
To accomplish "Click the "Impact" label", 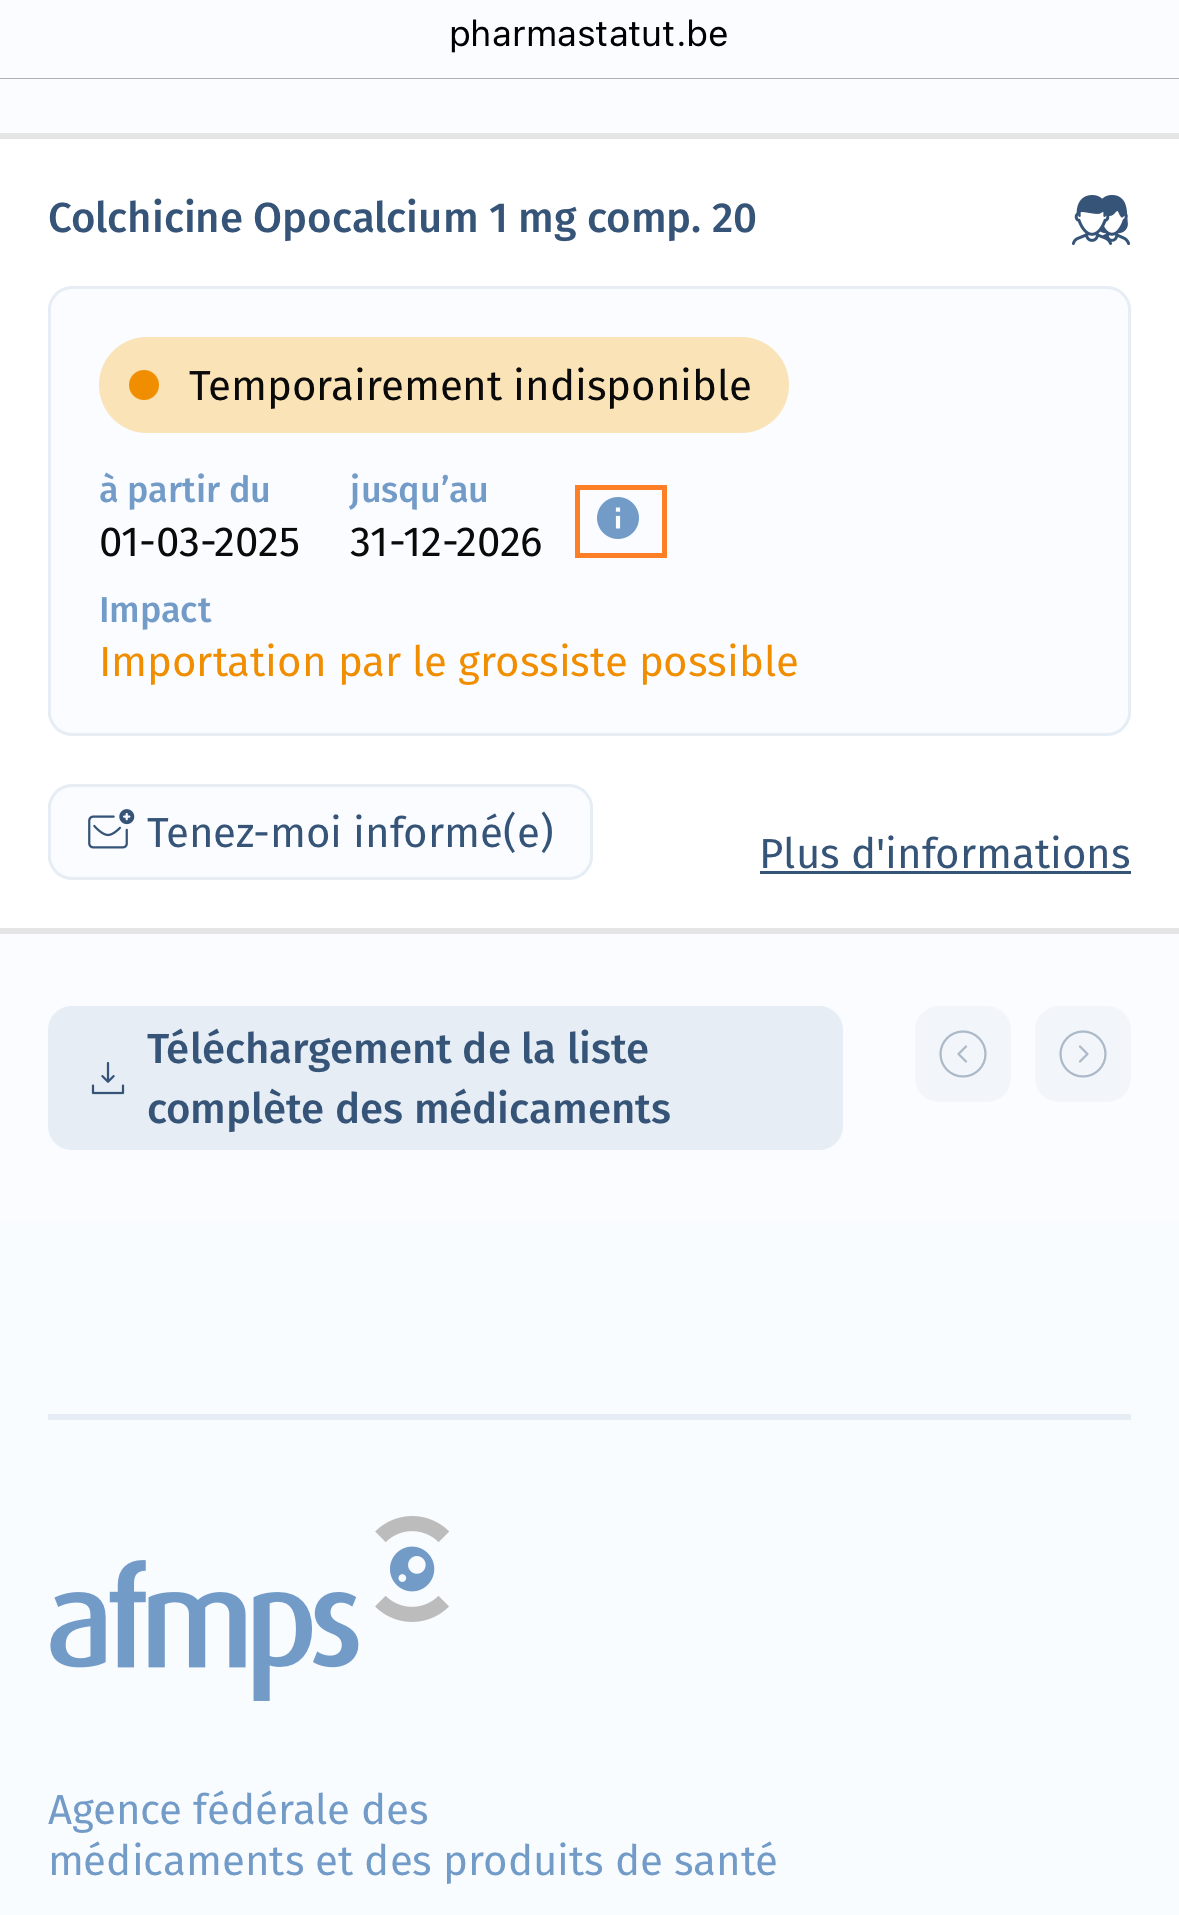I will pos(155,610).
